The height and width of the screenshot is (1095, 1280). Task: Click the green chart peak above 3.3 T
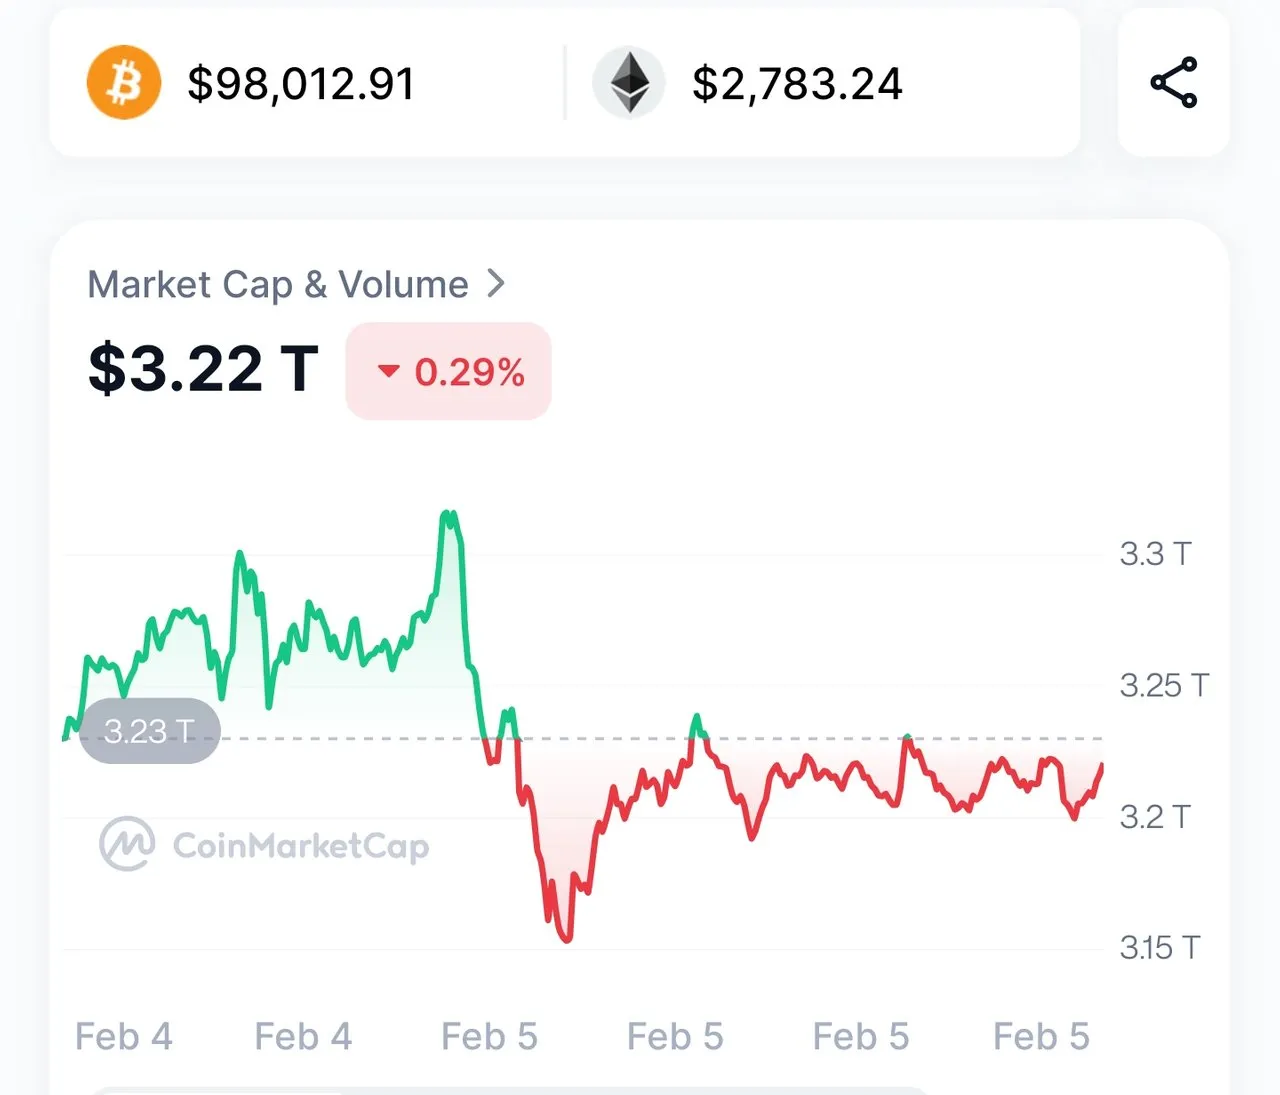pos(449,517)
